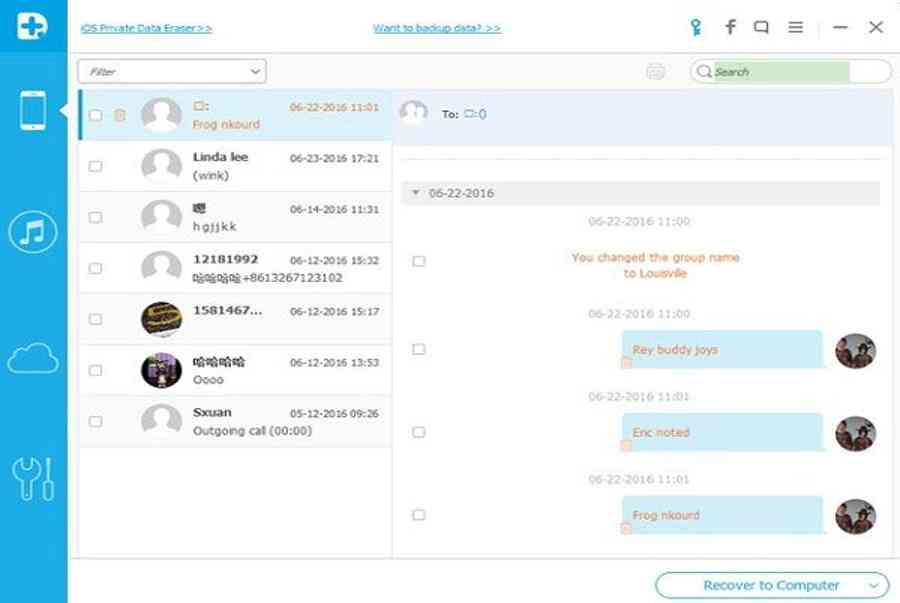This screenshot has width=900, height=603.
Task: Open the cloud backup sidebar section
Action: pos(33,358)
